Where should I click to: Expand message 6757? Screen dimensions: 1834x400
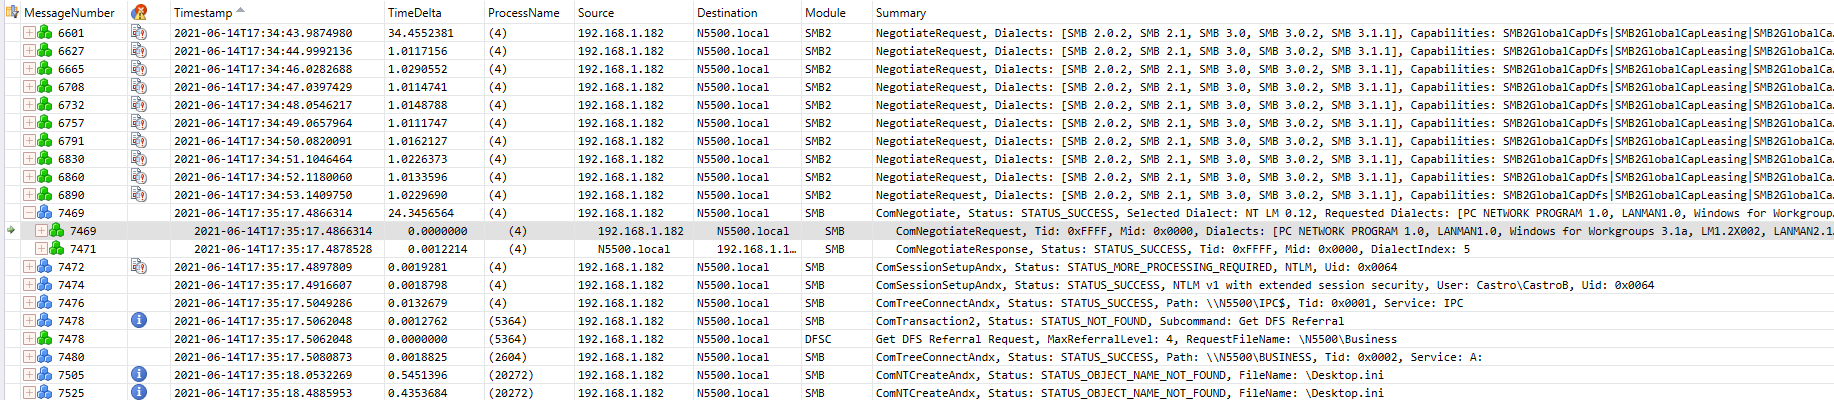coord(29,123)
